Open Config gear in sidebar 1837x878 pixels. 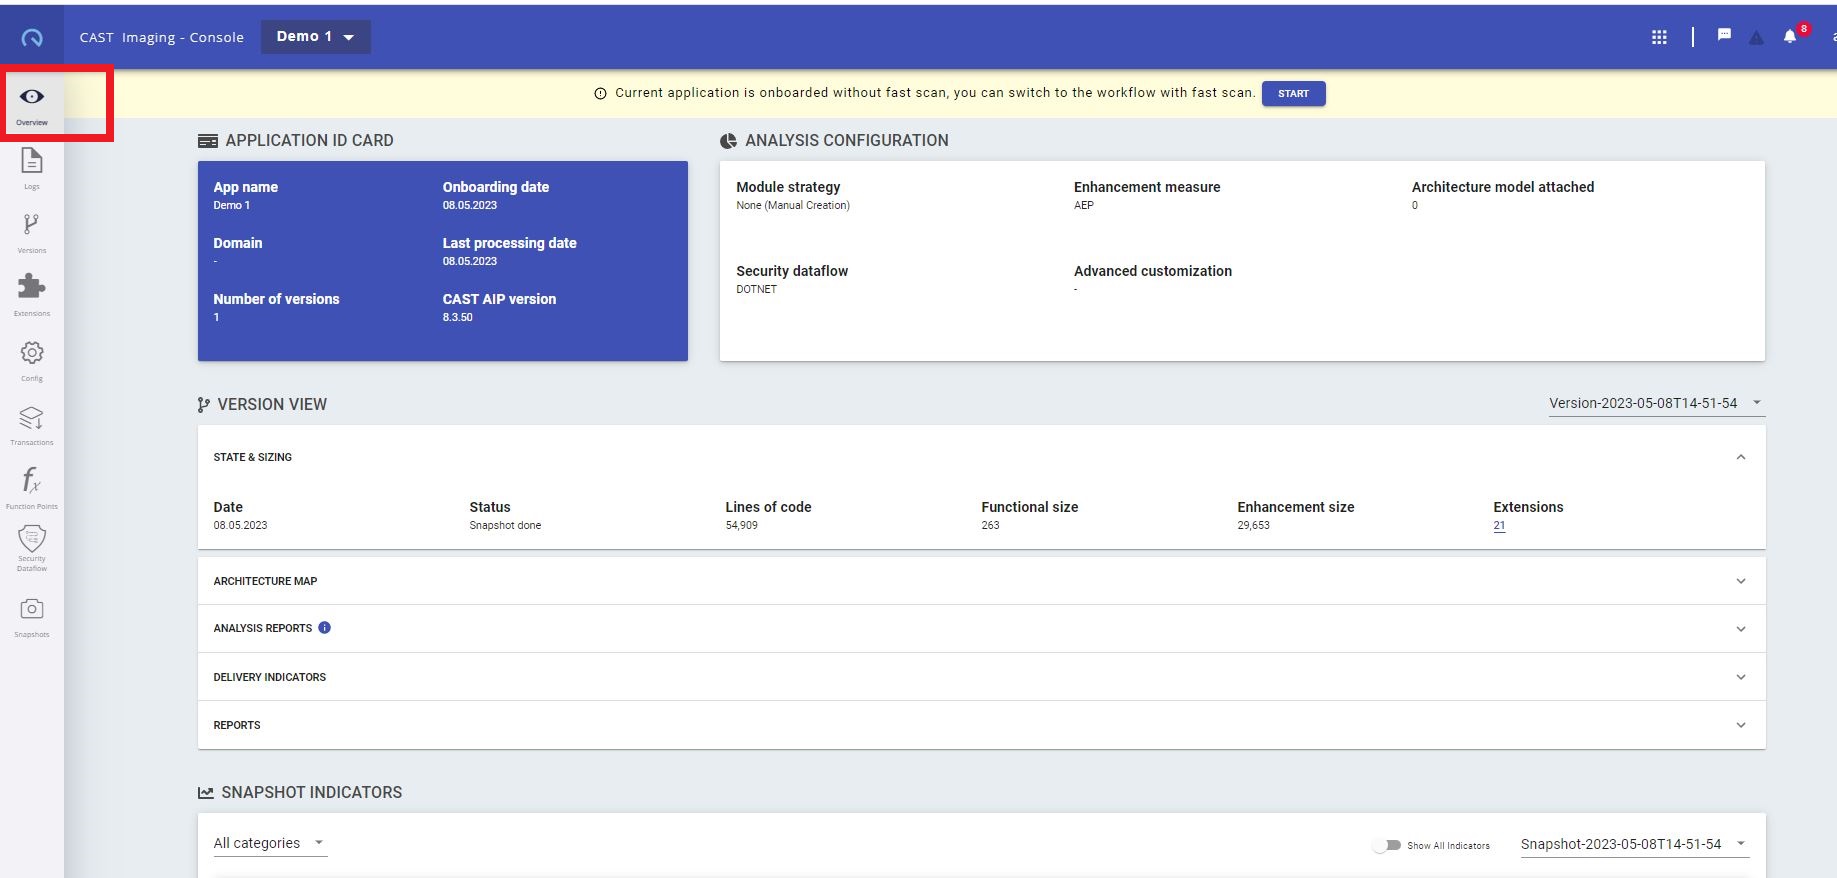[x=32, y=353]
